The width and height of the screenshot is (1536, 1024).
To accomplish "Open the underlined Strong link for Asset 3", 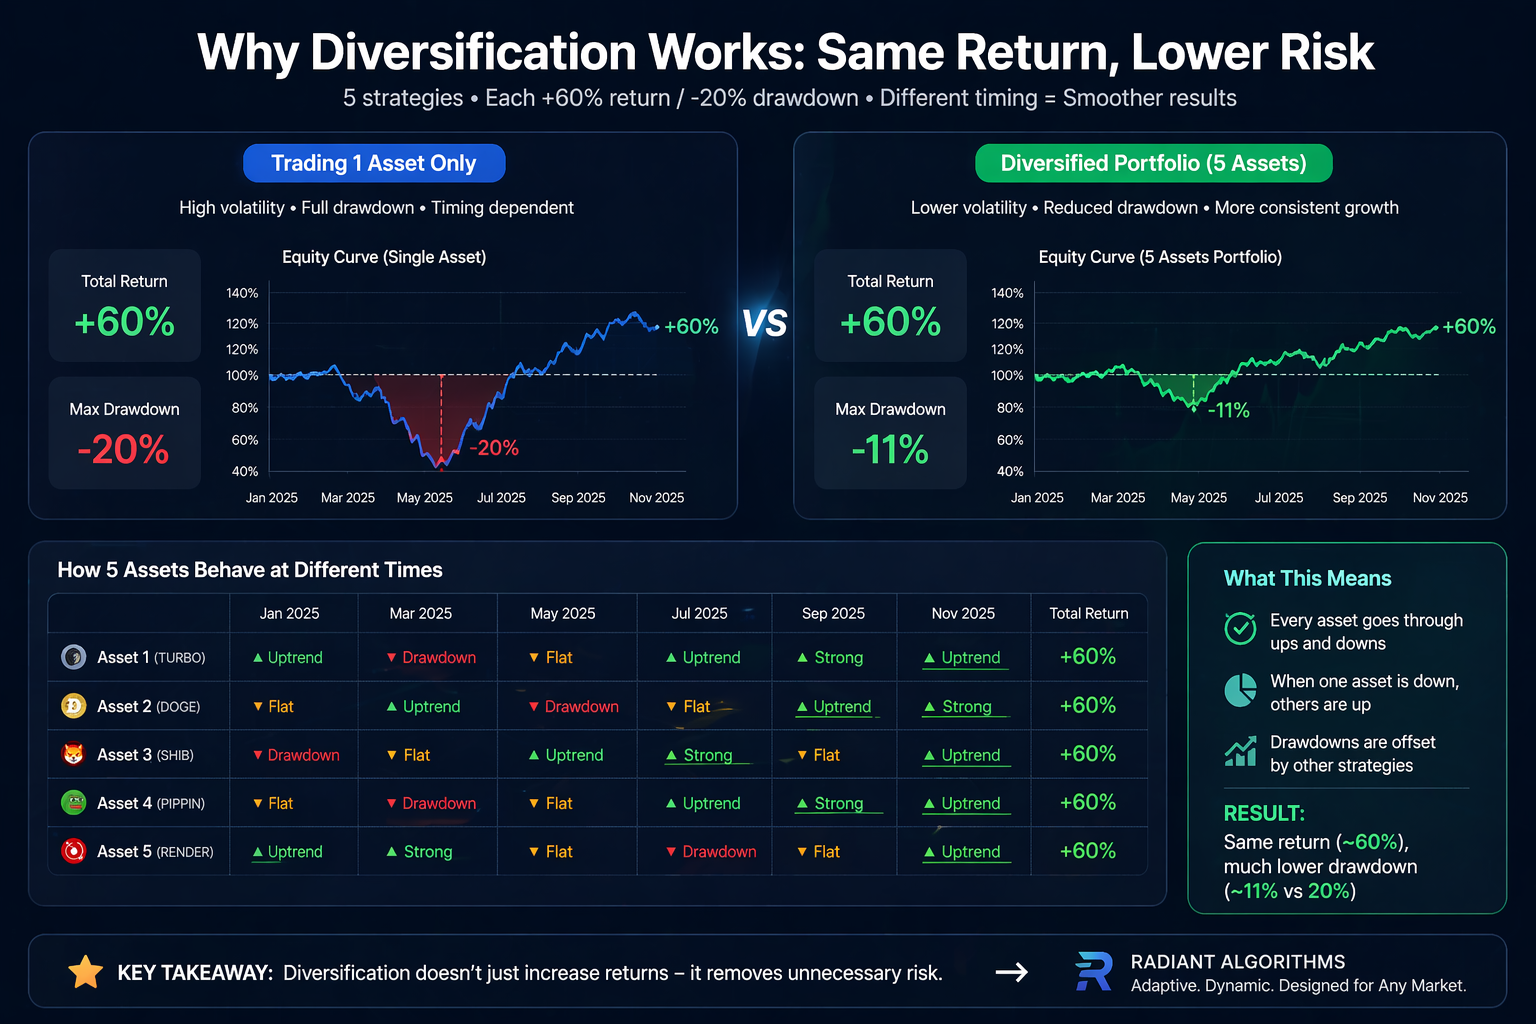I will pyautogui.click(x=706, y=754).
